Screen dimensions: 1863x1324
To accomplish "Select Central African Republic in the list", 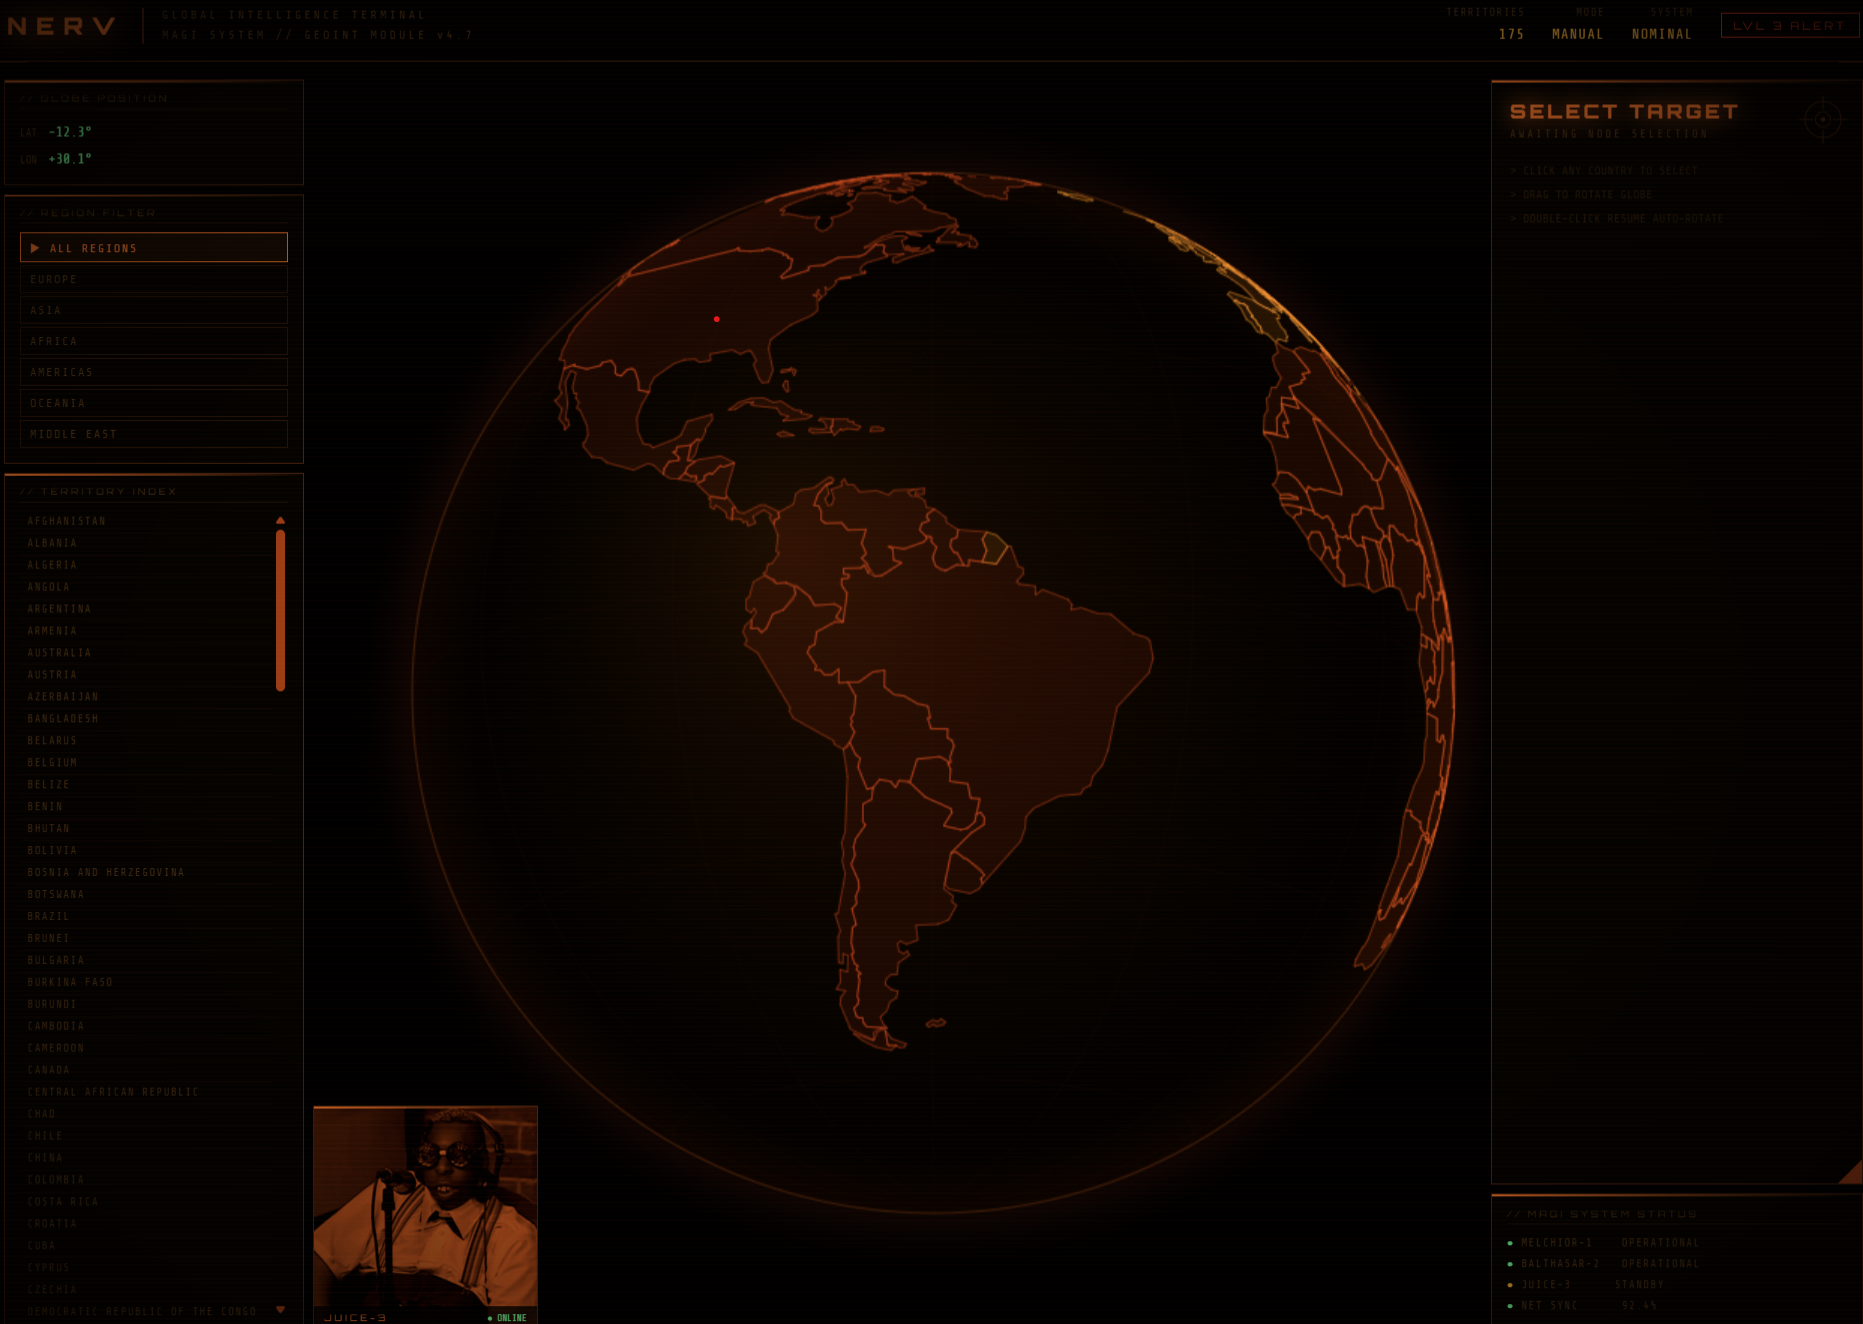I will pos(146,1093).
